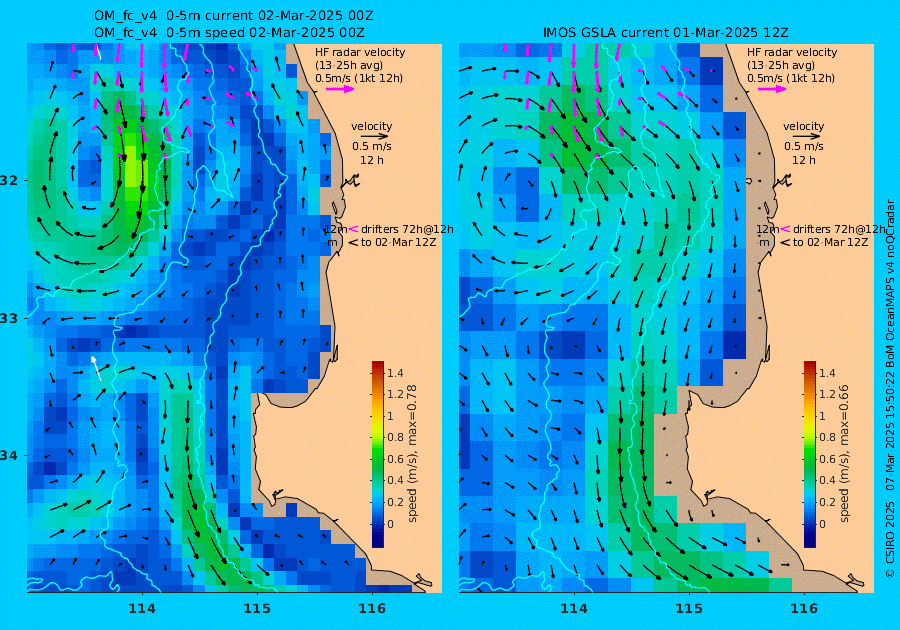Click latitude label 34 on left axis
Viewport: 900px width, 630px height.
coord(9,456)
